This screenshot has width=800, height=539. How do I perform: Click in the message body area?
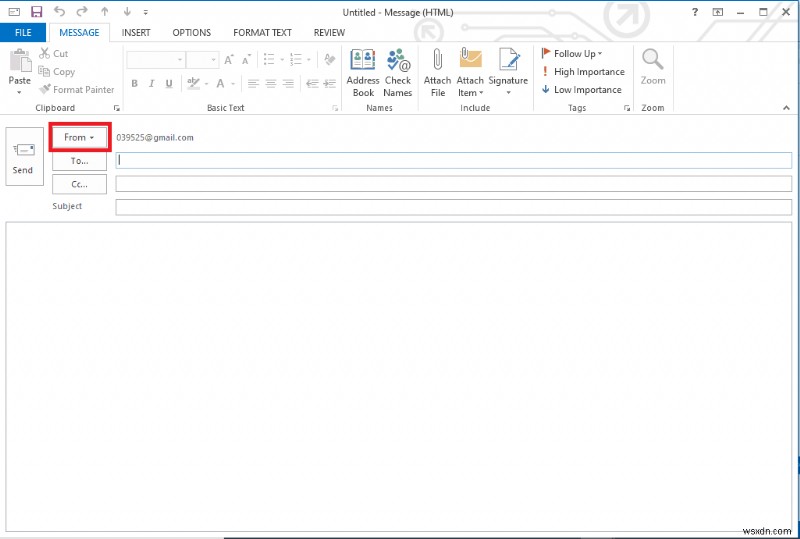pyautogui.click(x=398, y=377)
